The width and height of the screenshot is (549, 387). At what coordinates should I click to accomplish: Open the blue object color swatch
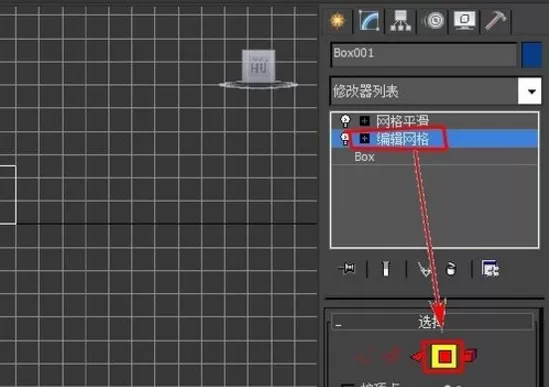click(x=531, y=54)
